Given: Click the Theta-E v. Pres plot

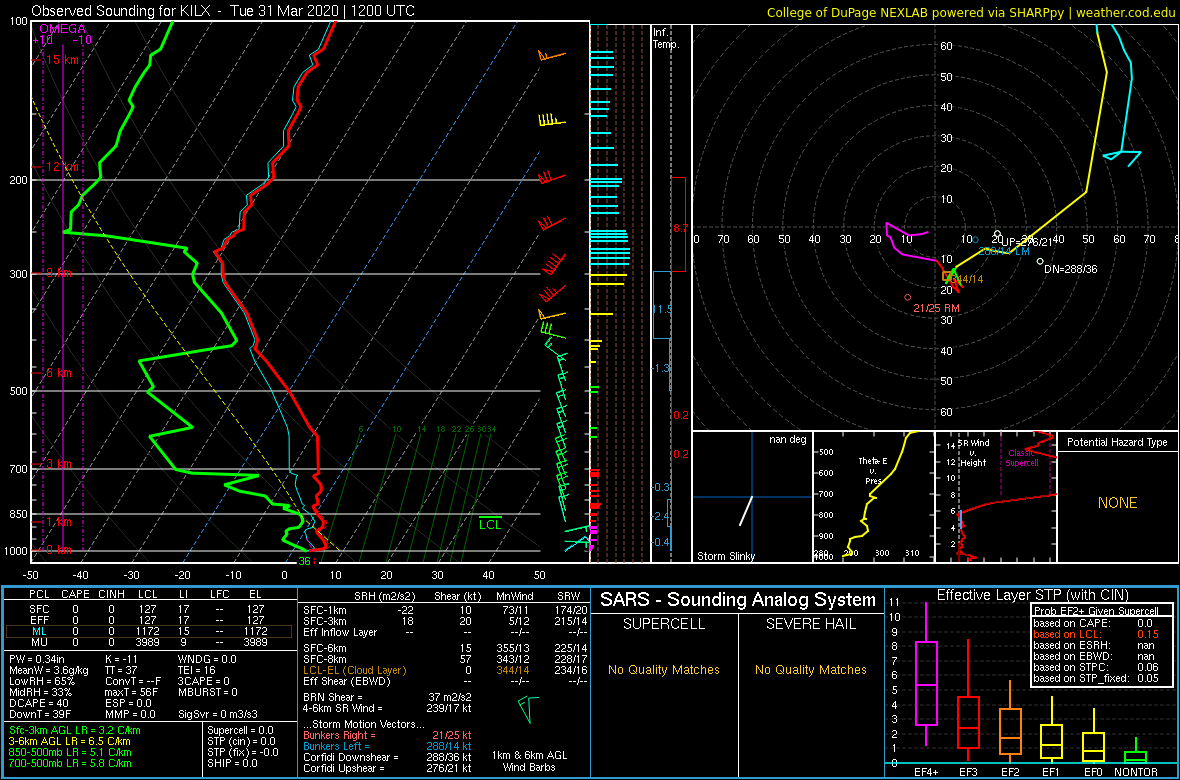Looking at the screenshot, I should pyautogui.click(x=872, y=497).
